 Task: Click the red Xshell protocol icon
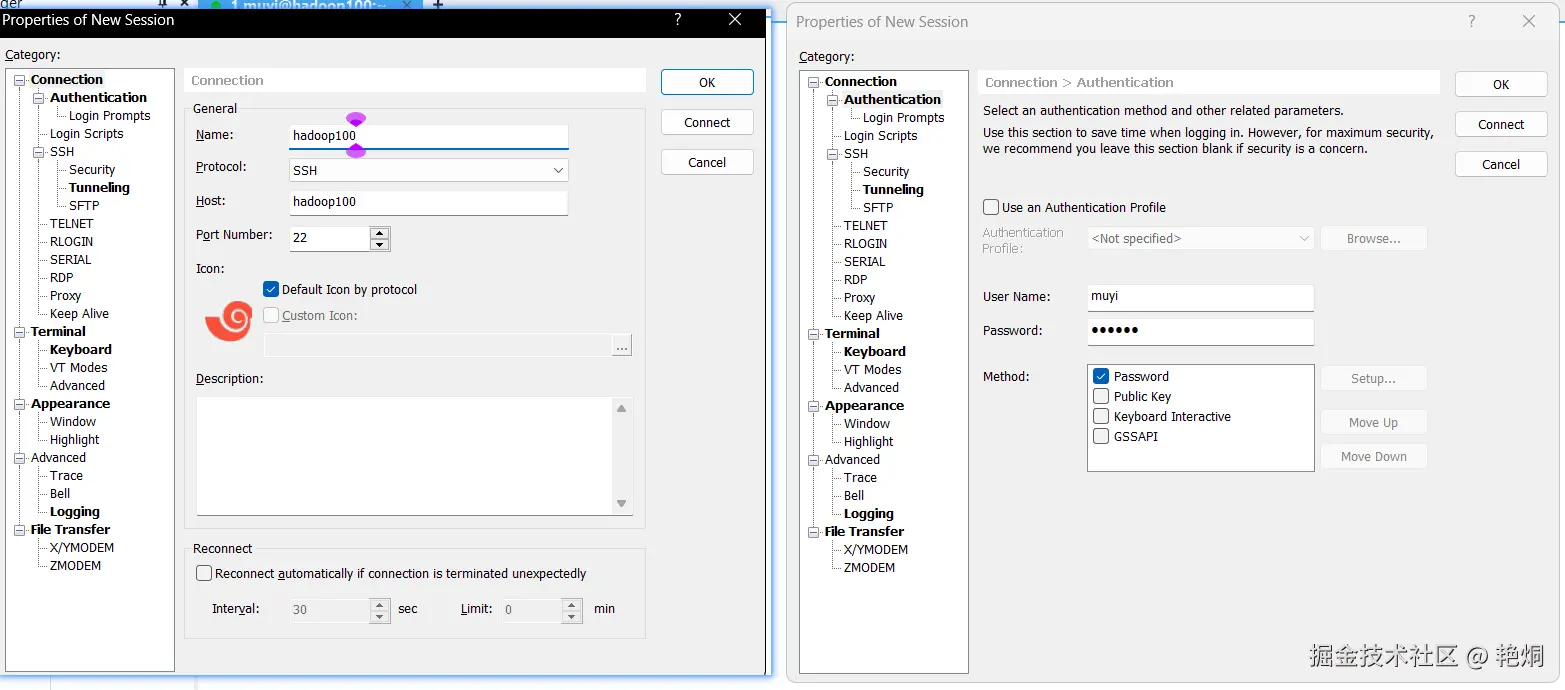pos(228,321)
